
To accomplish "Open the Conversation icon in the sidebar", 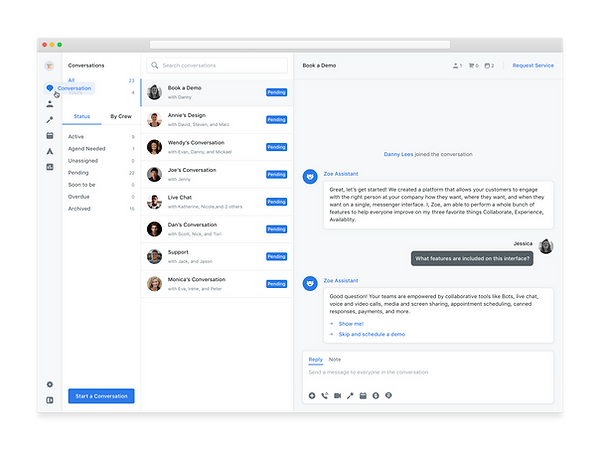I will (x=50, y=88).
